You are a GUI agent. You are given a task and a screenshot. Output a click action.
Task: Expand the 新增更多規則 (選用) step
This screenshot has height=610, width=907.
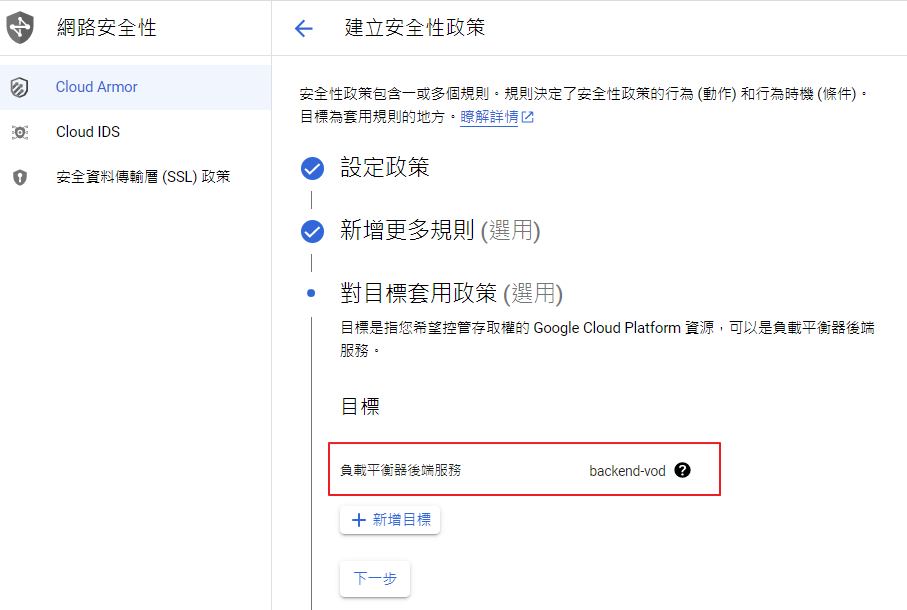point(440,231)
